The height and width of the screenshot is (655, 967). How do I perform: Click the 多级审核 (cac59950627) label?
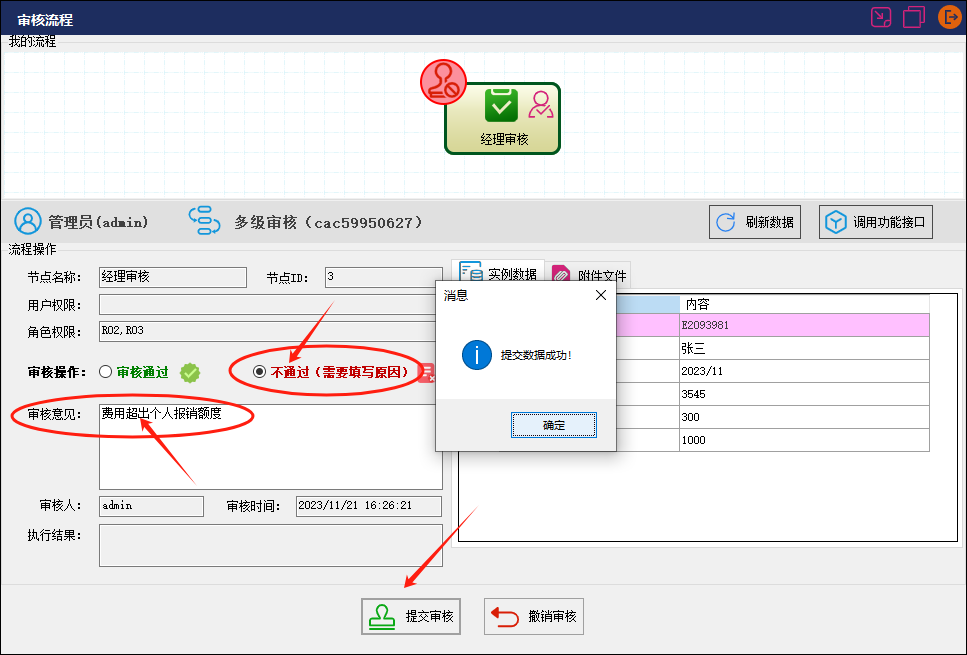(x=328, y=223)
